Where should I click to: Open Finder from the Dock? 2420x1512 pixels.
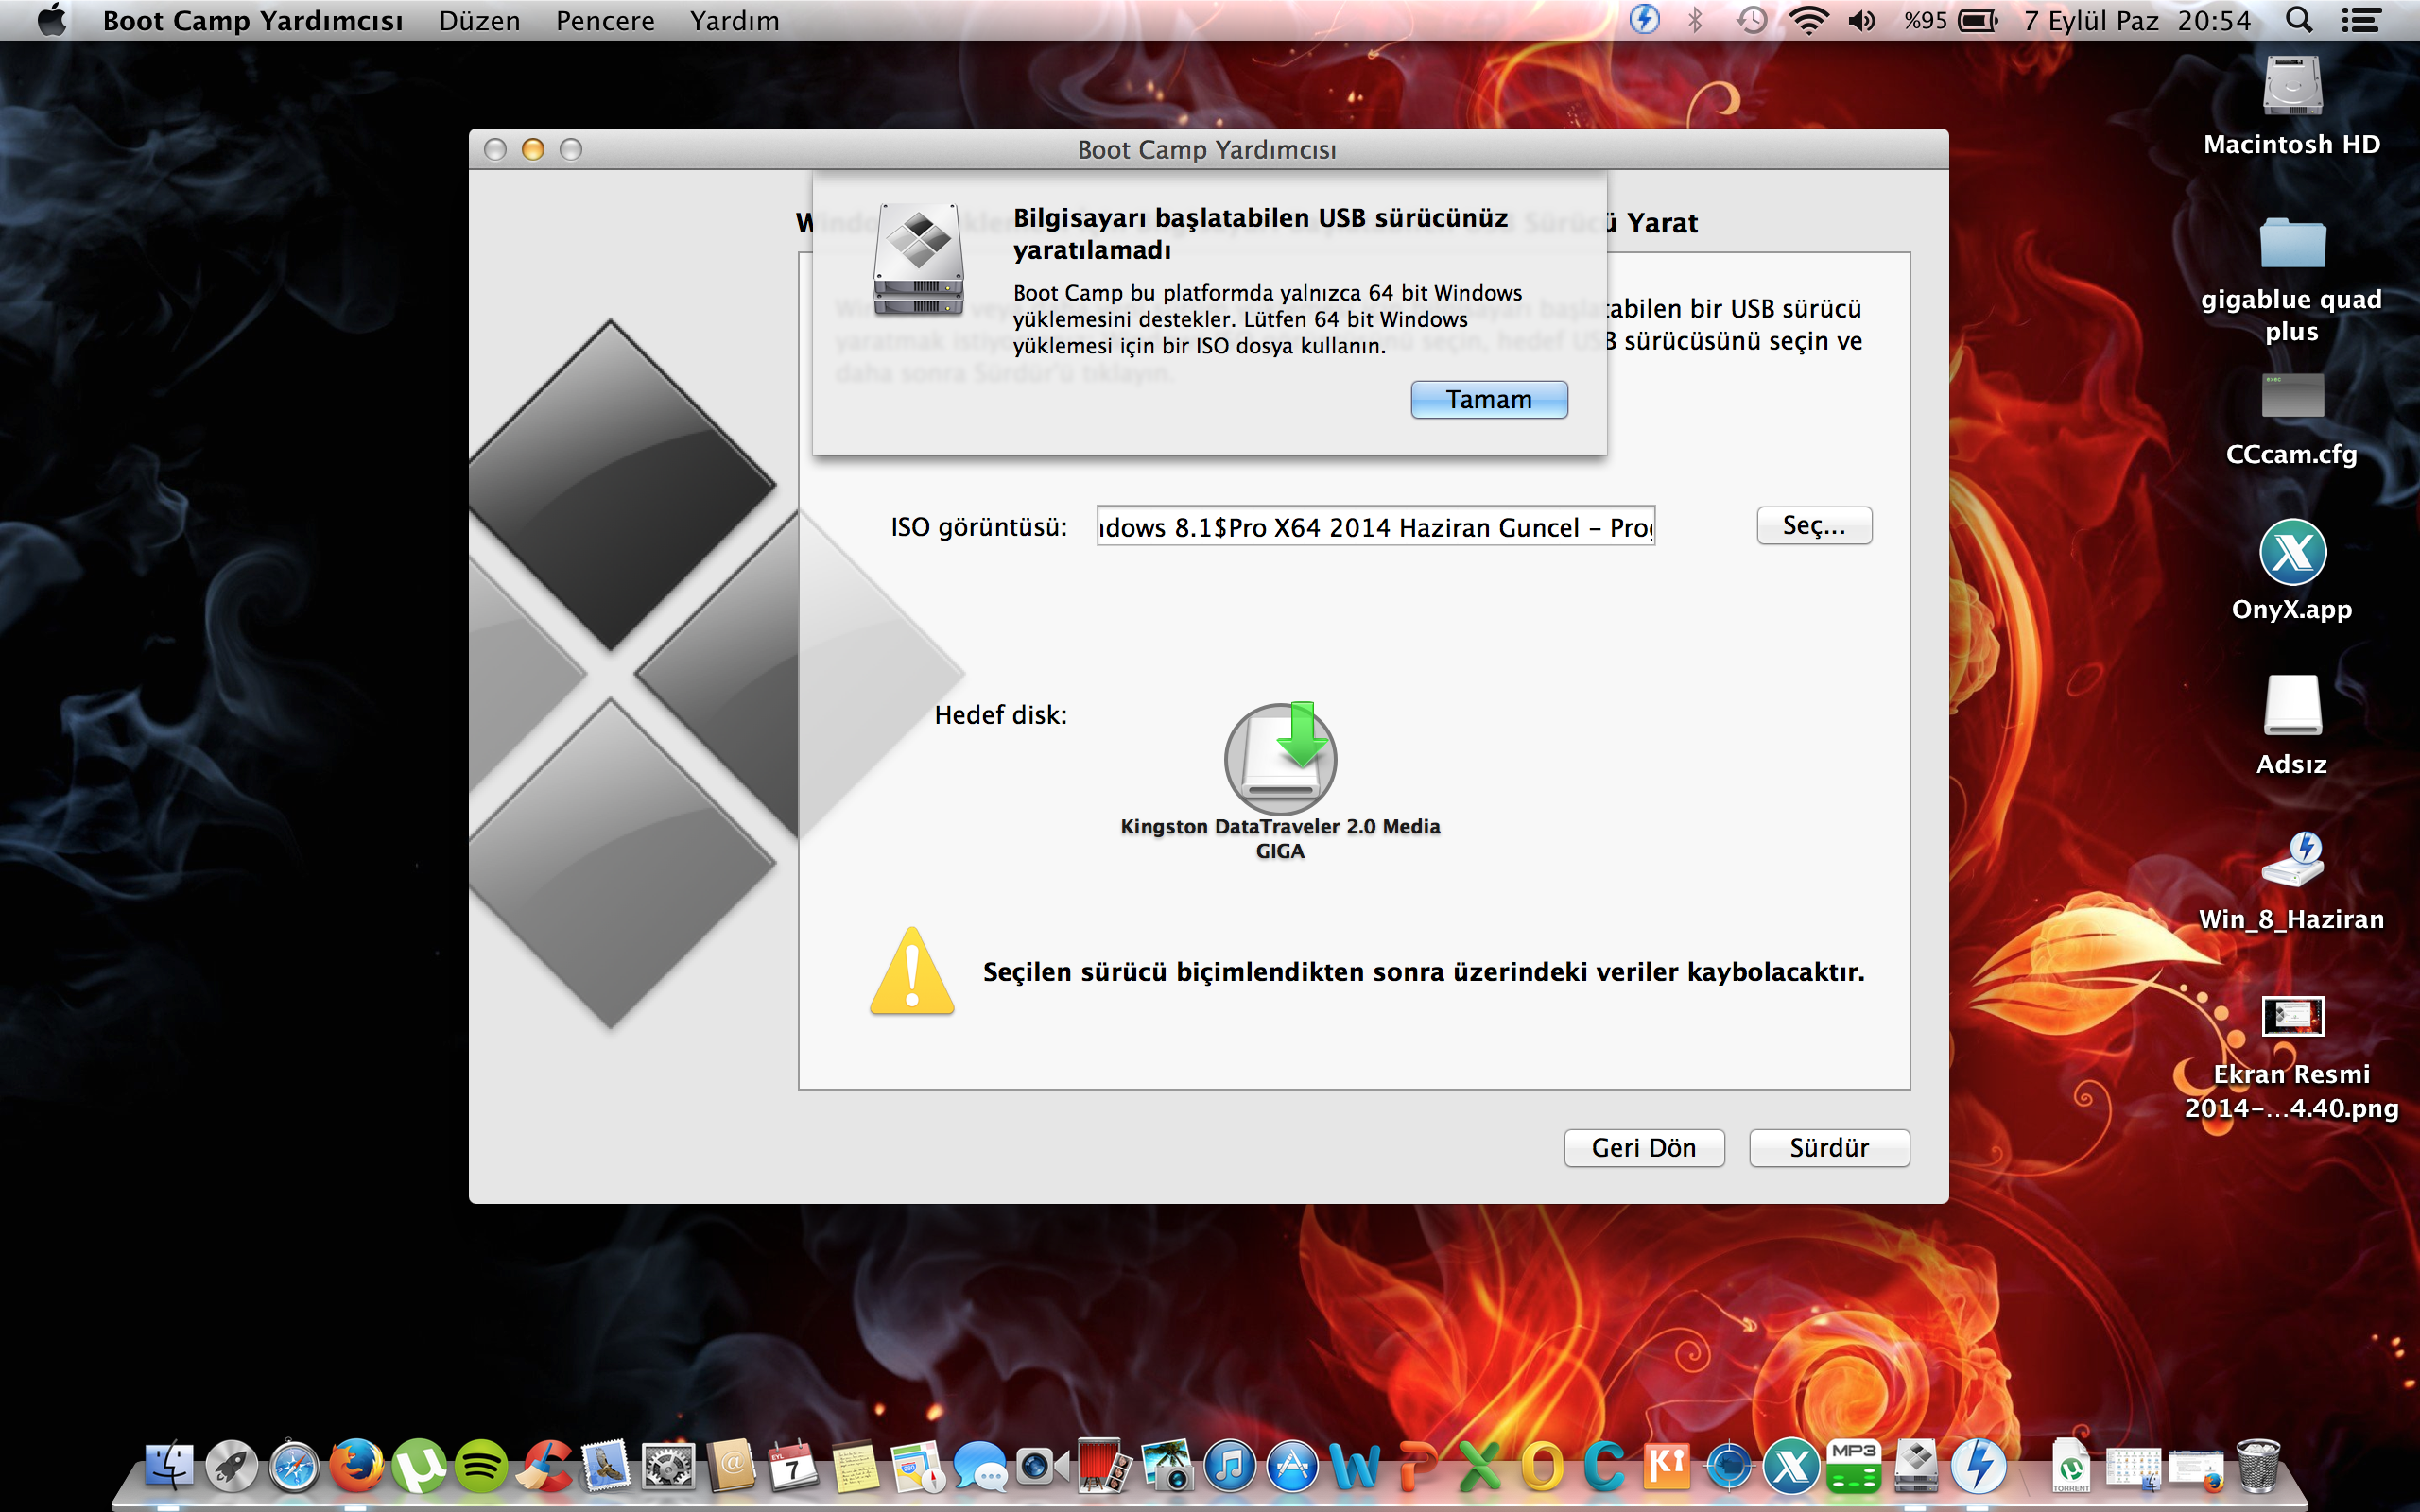(169, 1467)
